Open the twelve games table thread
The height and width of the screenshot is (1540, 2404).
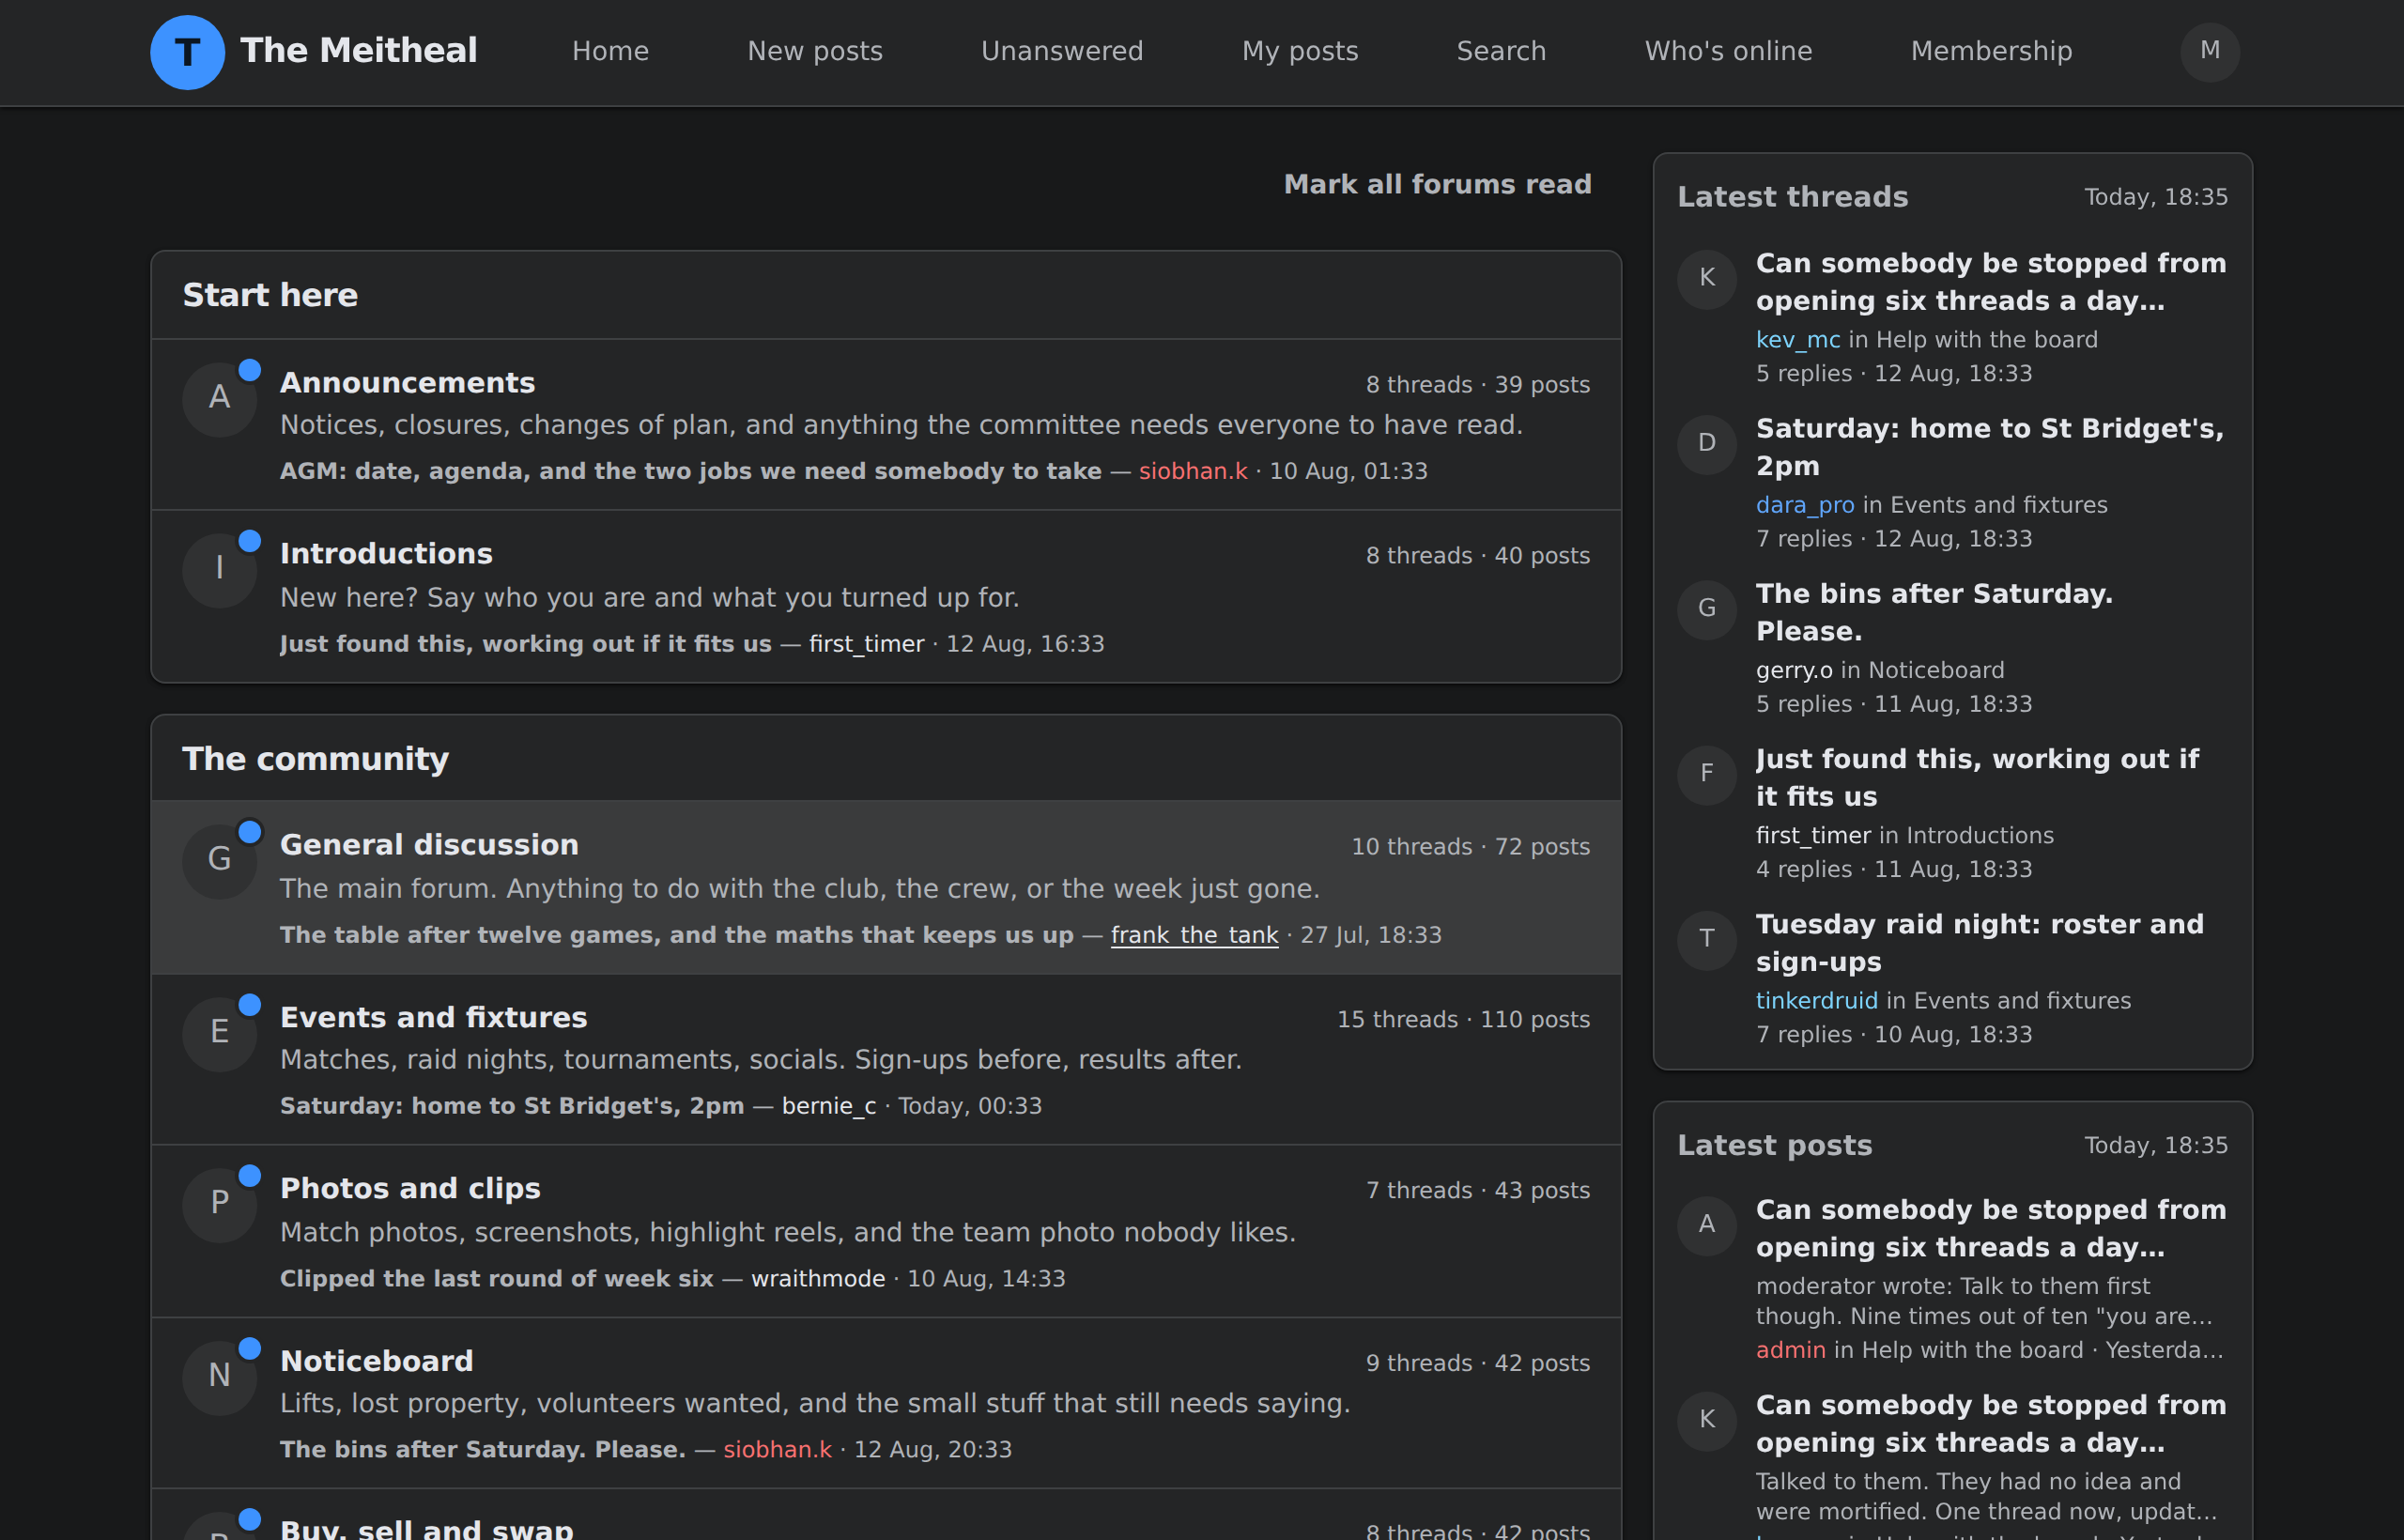pyautogui.click(x=676, y=935)
